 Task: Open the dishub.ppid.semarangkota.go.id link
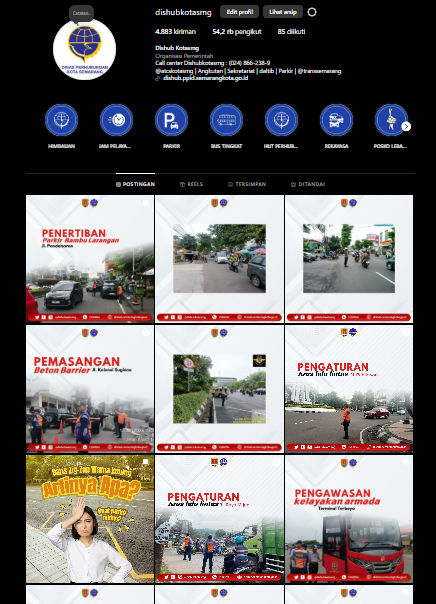click(x=205, y=78)
